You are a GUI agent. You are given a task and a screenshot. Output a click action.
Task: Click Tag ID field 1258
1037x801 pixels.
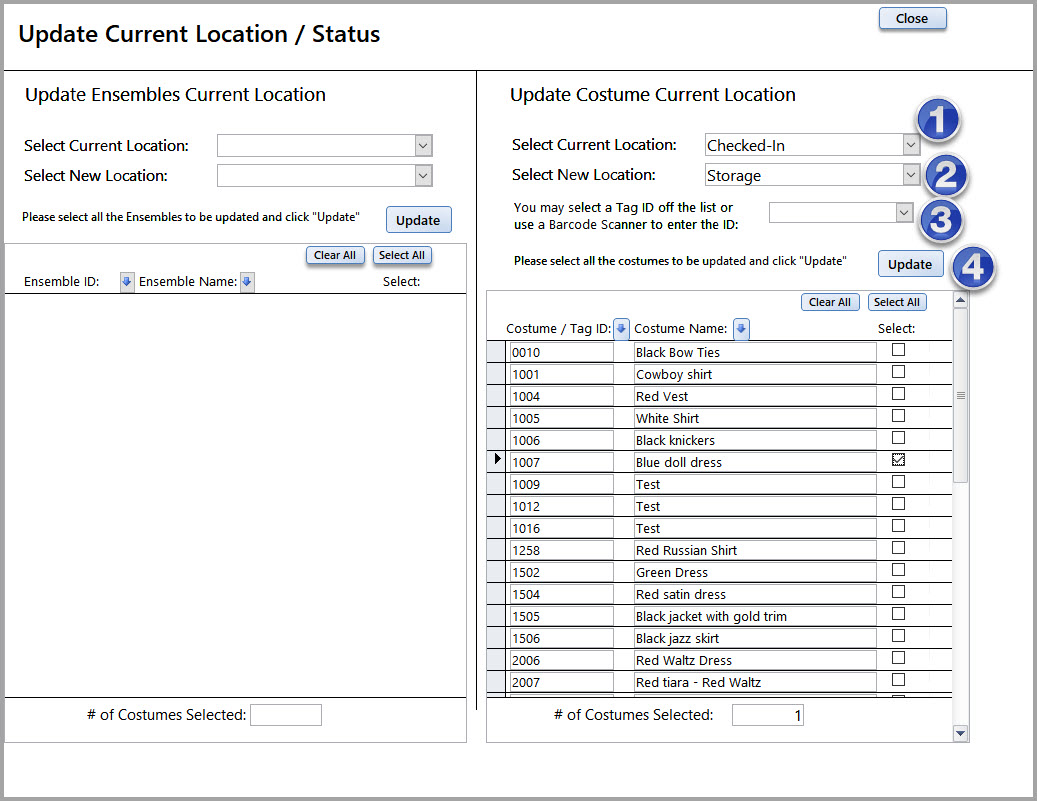[x=561, y=550]
